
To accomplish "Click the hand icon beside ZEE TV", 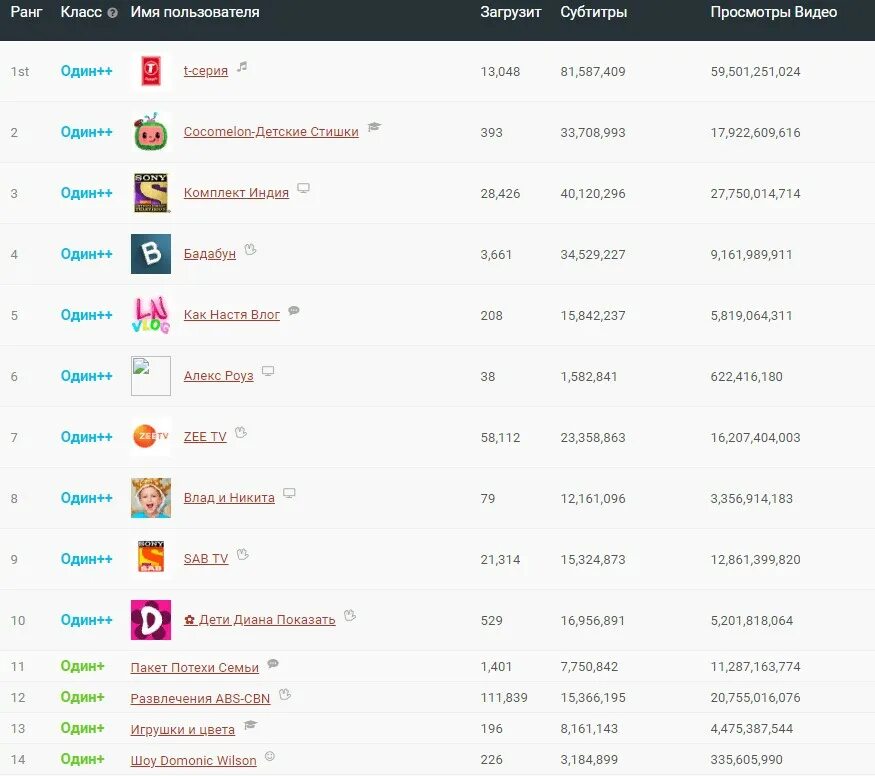I will click(x=241, y=432).
